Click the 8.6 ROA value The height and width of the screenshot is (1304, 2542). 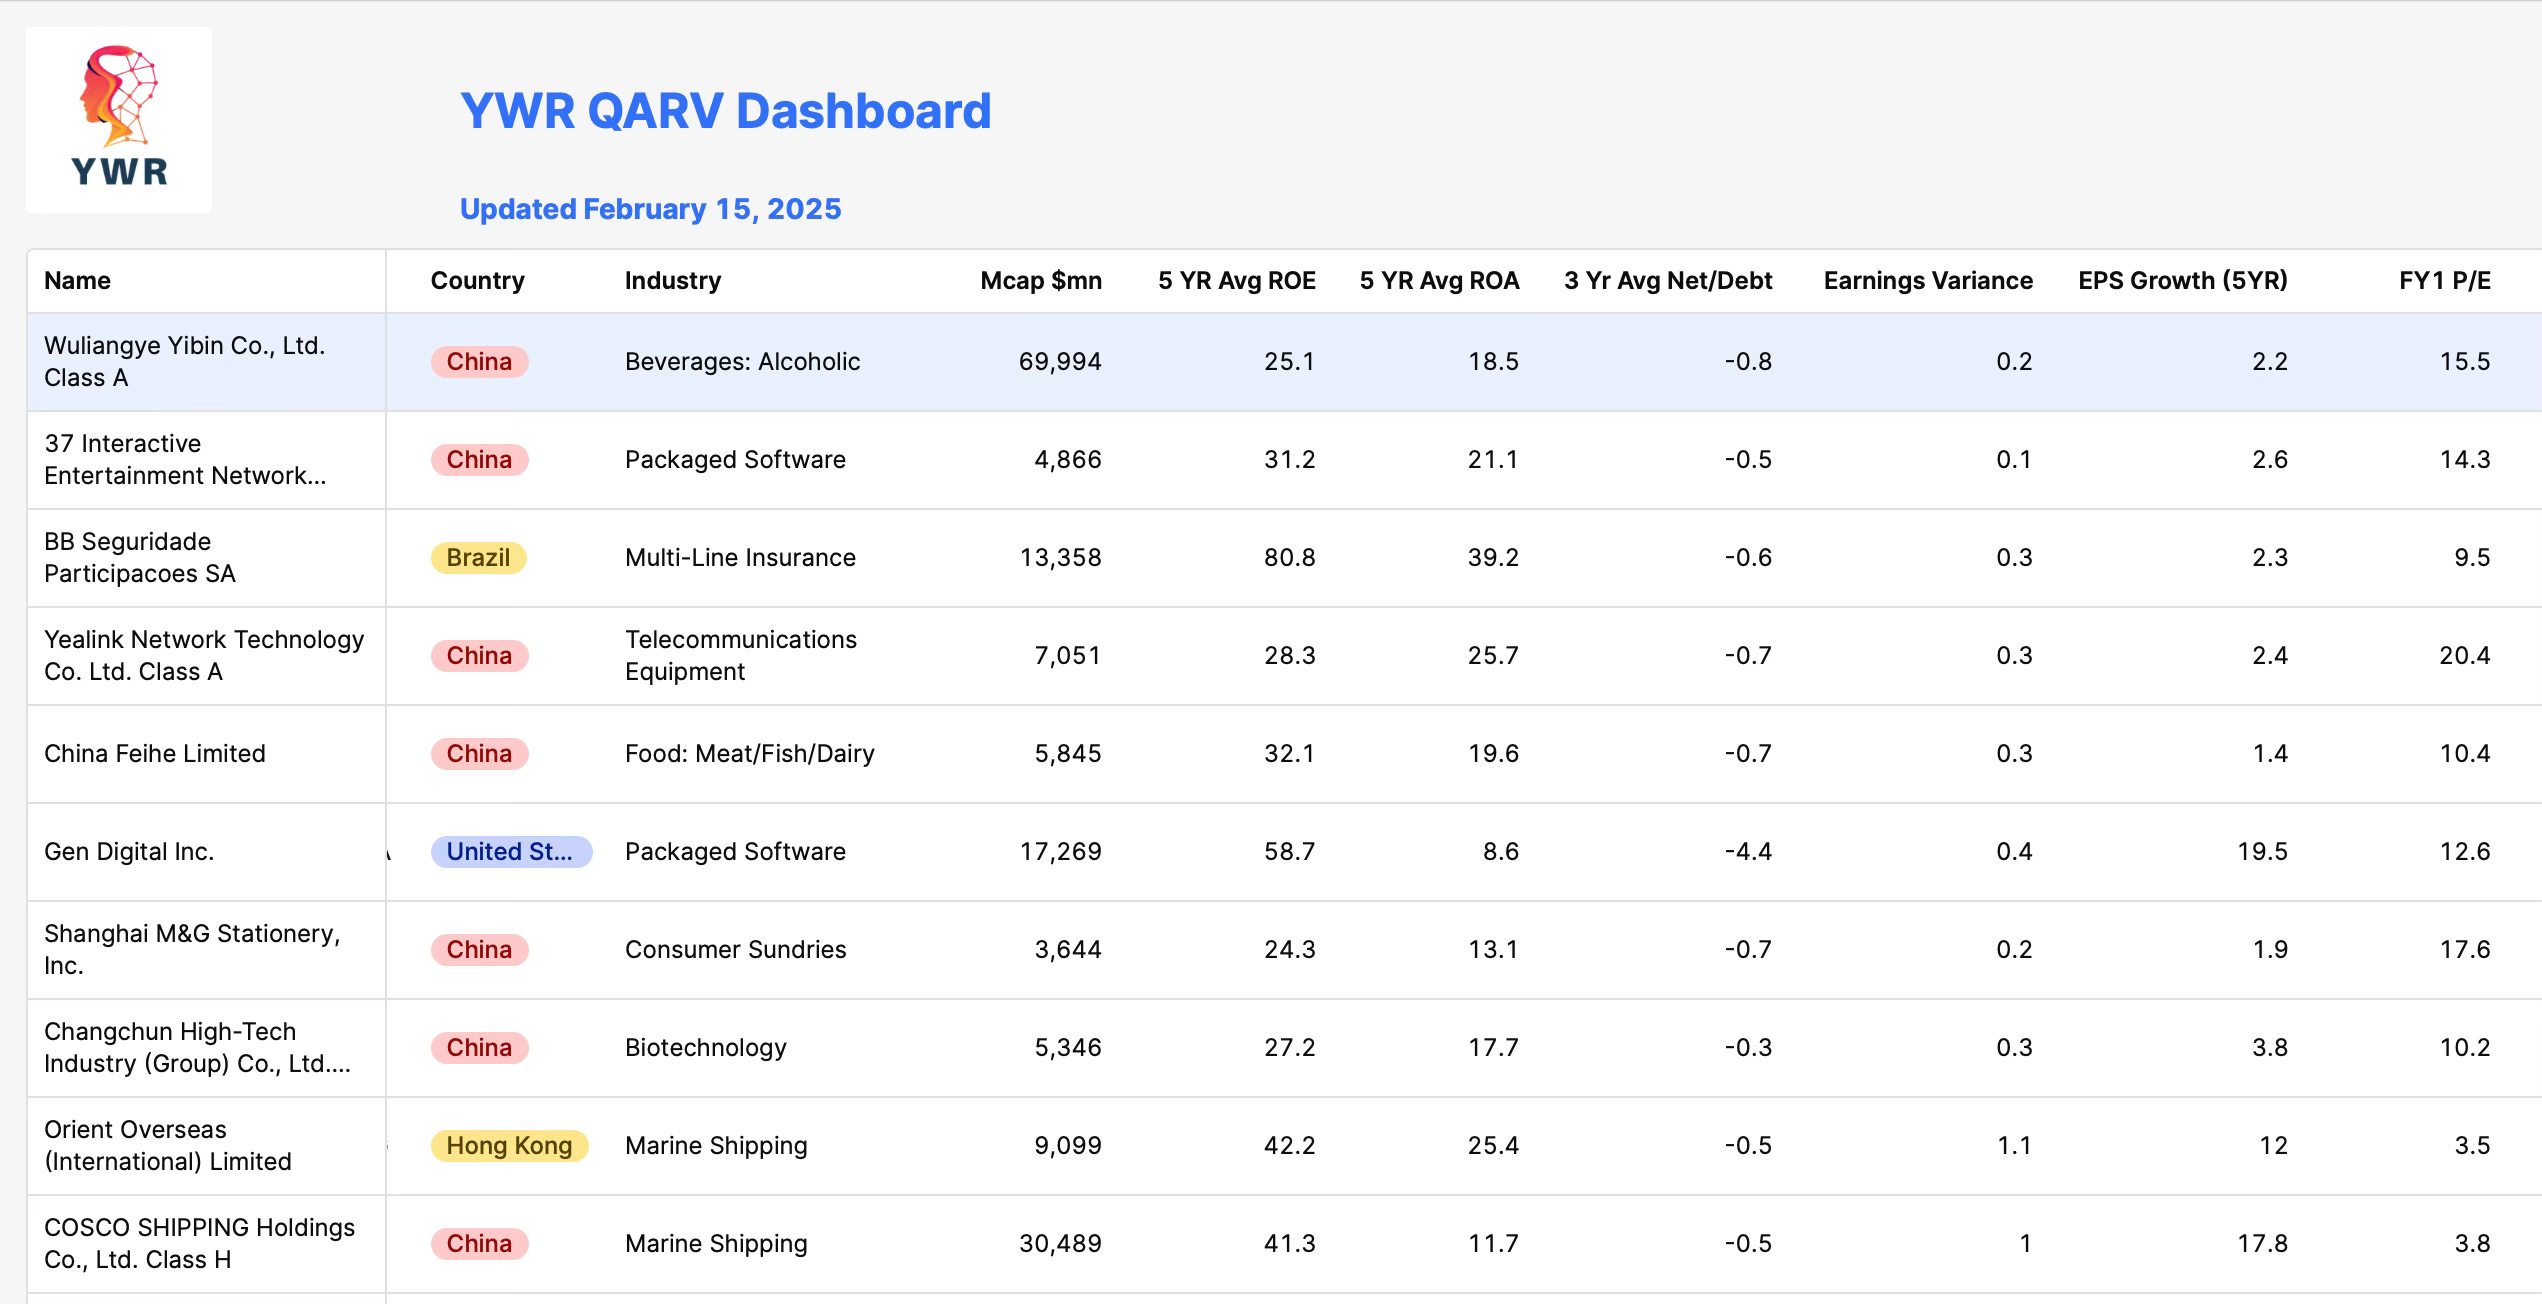tap(1500, 852)
